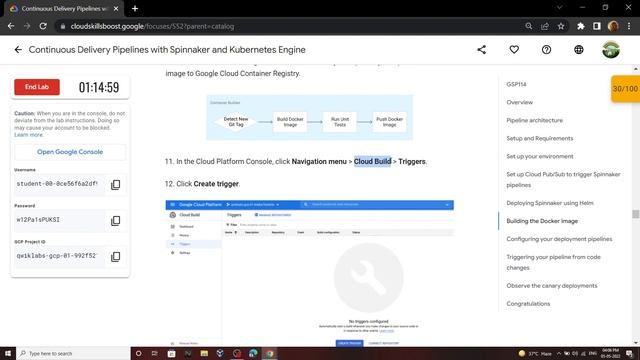The image size is (640, 360).
Task: Open the profile avatar in lab header
Action: coord(611,50)
